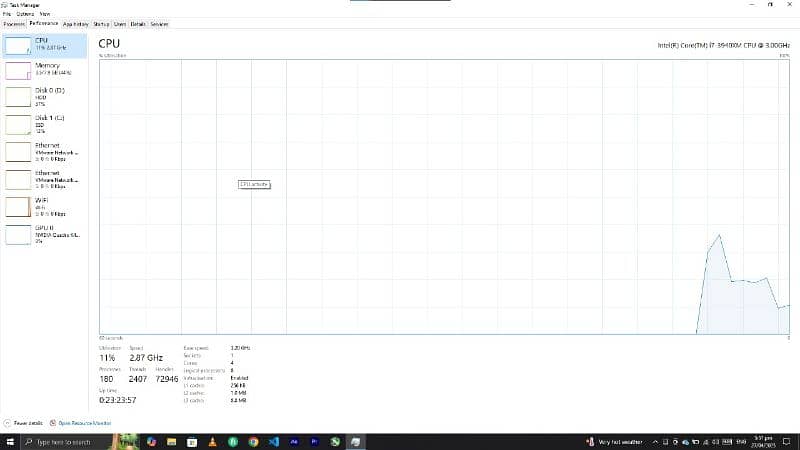Click the up time 0:23:23:57

(x=117, y=400)
